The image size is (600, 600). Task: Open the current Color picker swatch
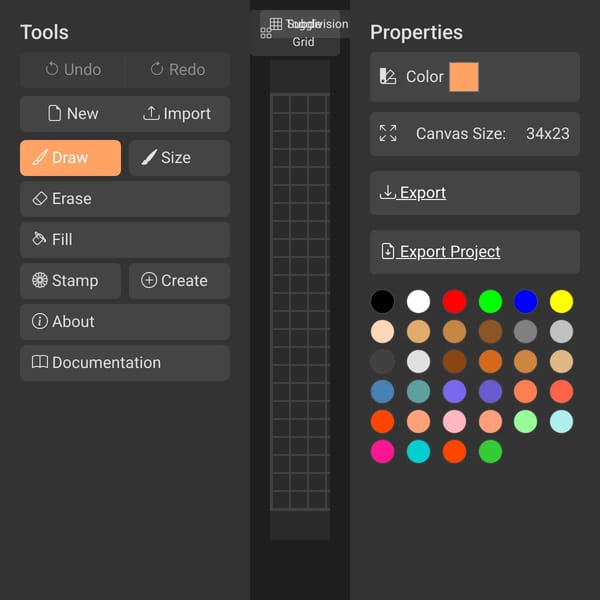[464, 77]
